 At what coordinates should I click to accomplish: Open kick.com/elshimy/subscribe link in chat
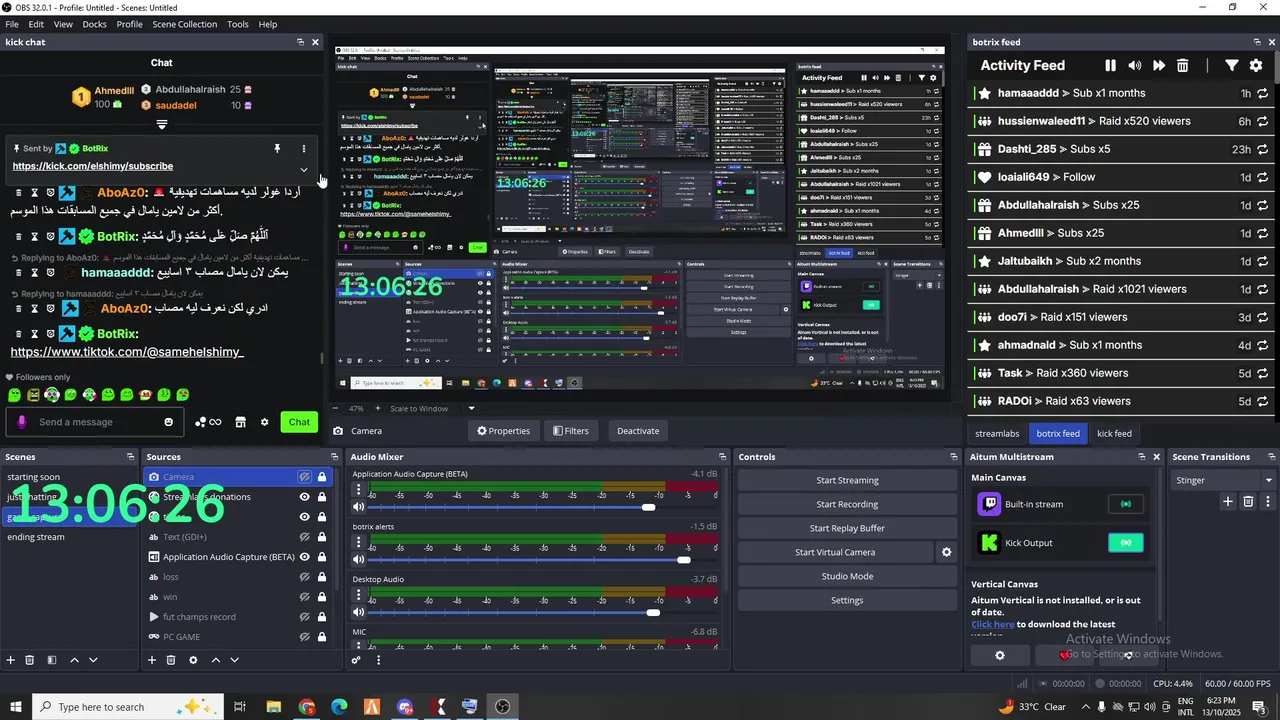(92, 166)
